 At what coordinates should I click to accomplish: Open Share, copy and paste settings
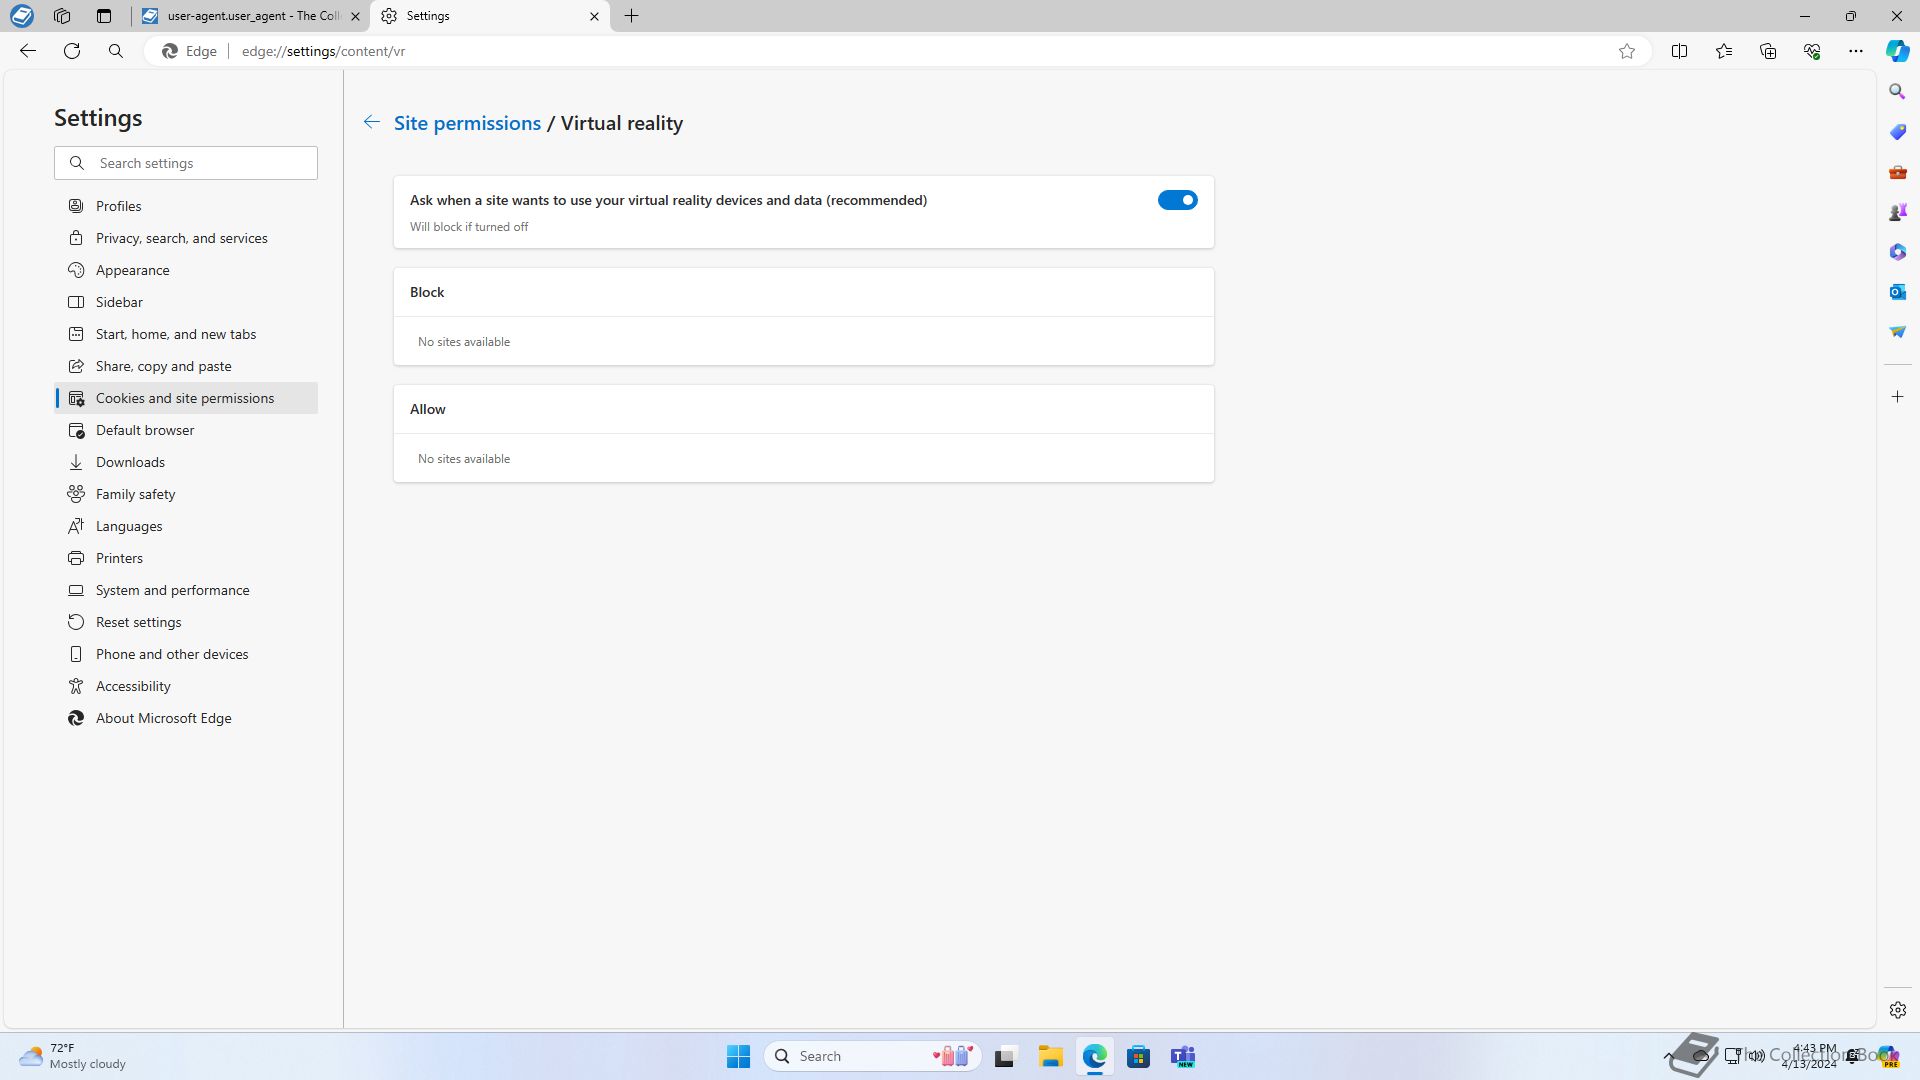pos(186,366)
